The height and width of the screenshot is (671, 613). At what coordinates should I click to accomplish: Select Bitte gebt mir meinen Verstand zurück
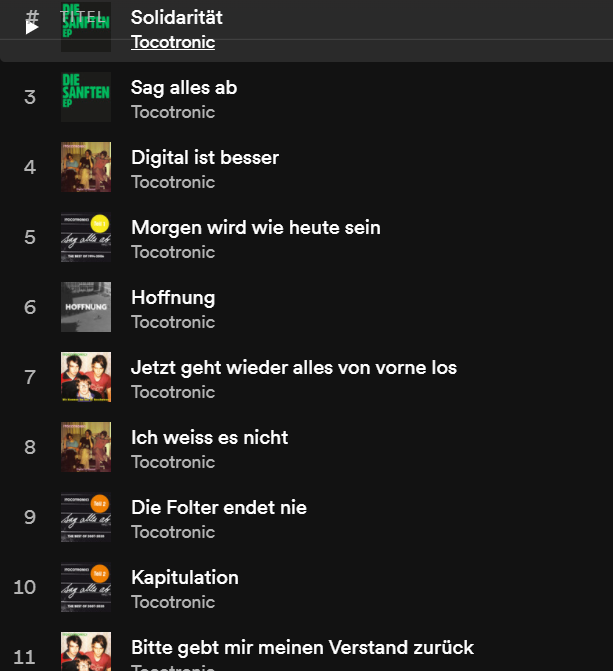tap(302, 647)
